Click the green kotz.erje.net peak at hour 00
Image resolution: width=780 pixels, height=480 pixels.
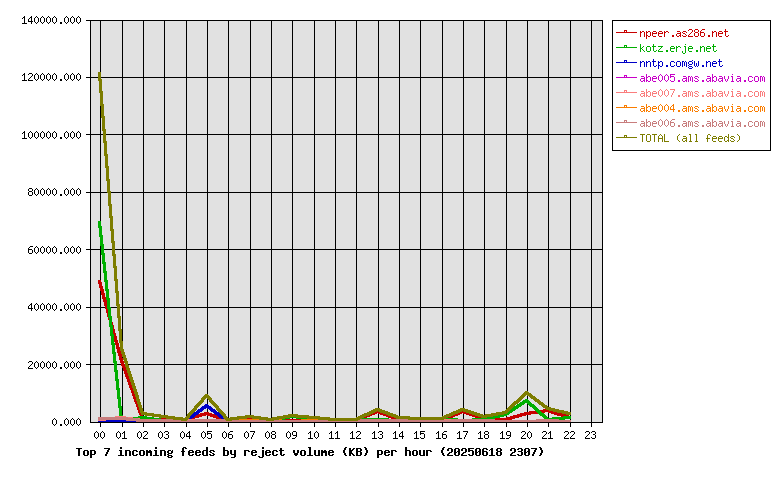100,223
